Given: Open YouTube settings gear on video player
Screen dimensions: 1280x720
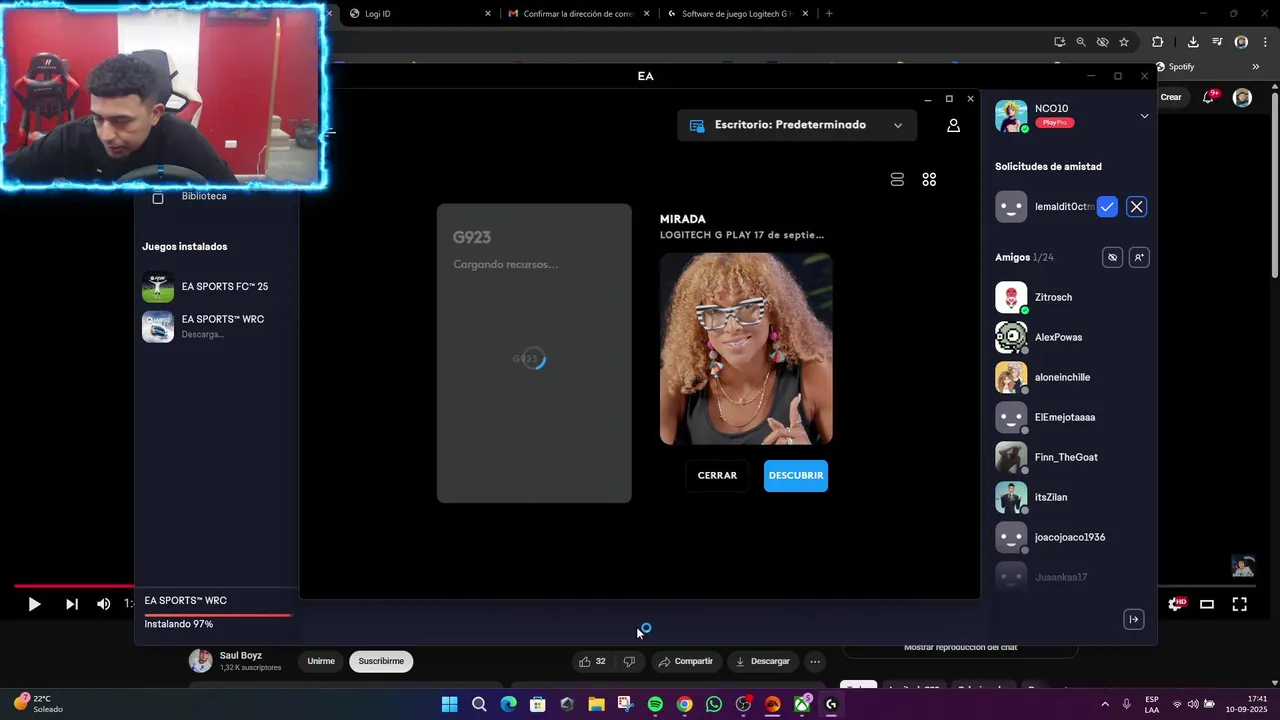Looking at the screenshot, I should [x=1176, y=604].
